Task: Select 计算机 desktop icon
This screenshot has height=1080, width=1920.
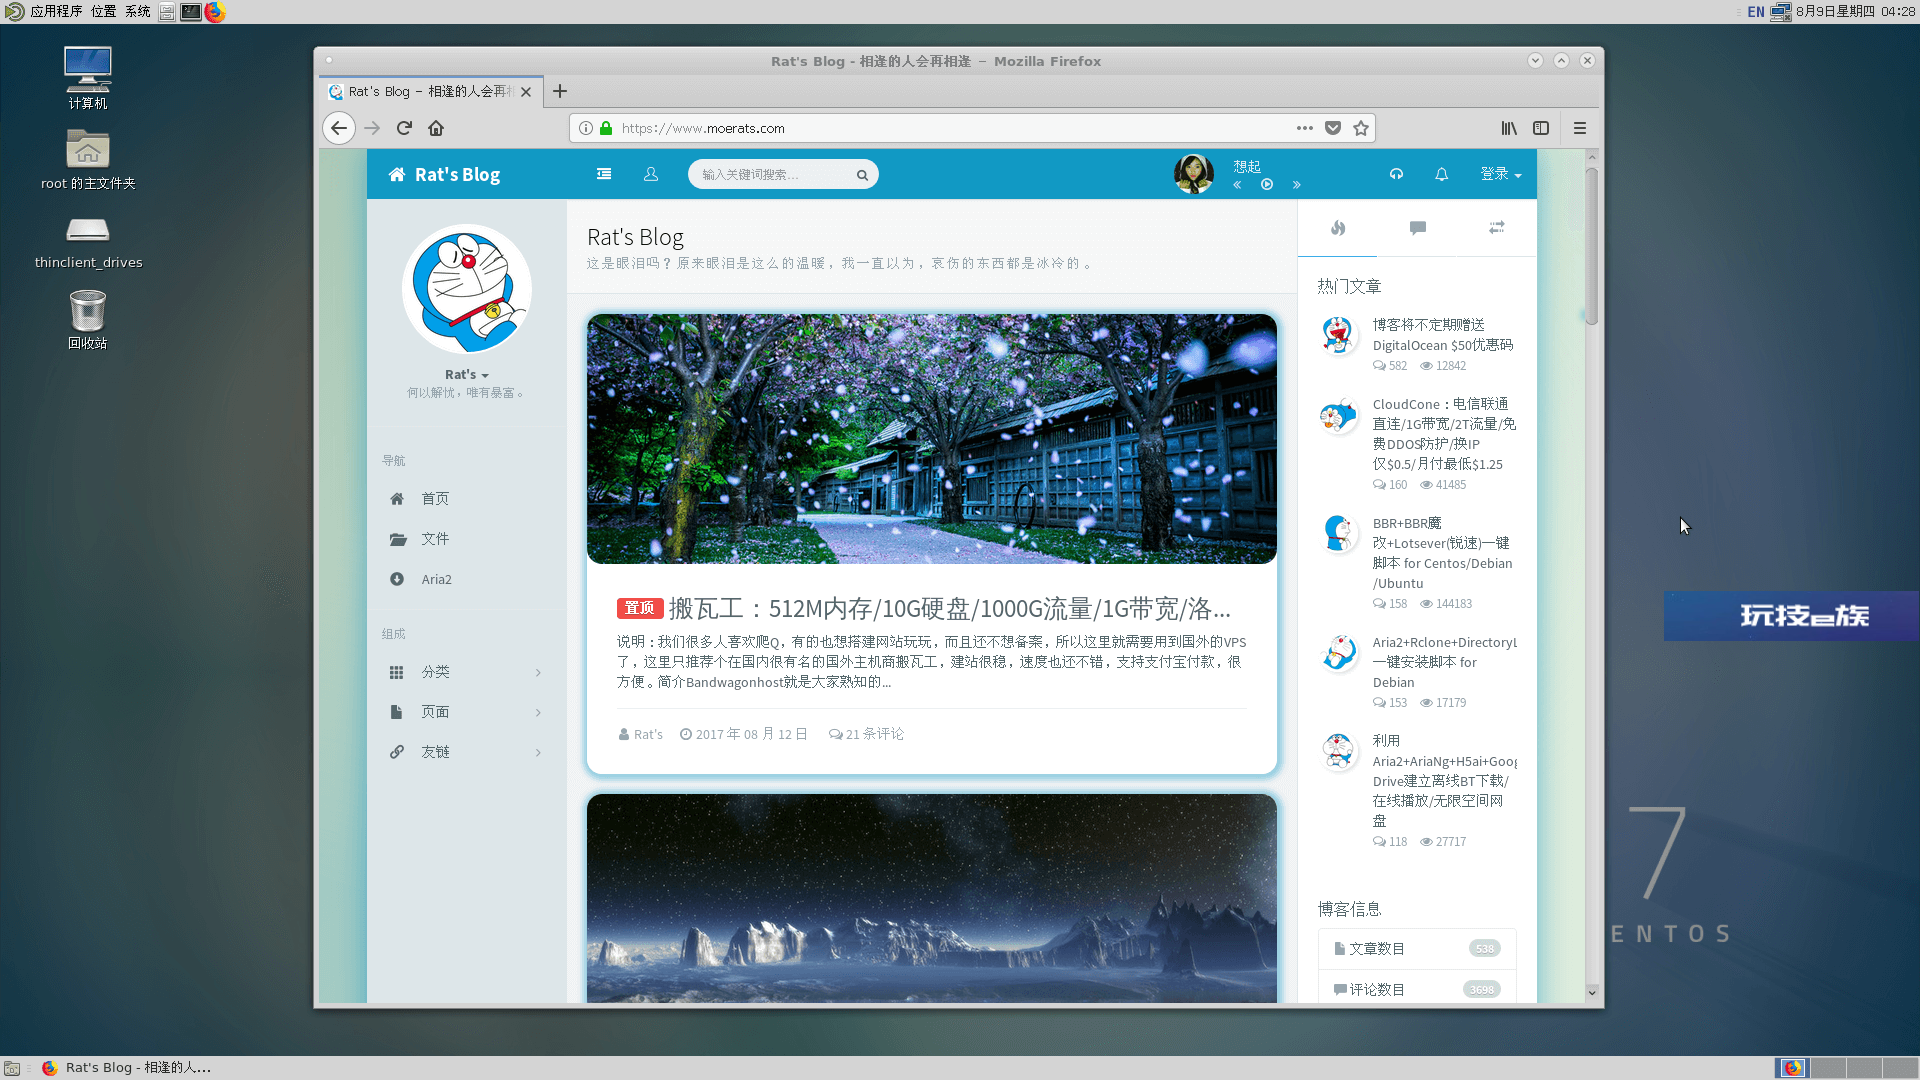Action: point(88,77)
